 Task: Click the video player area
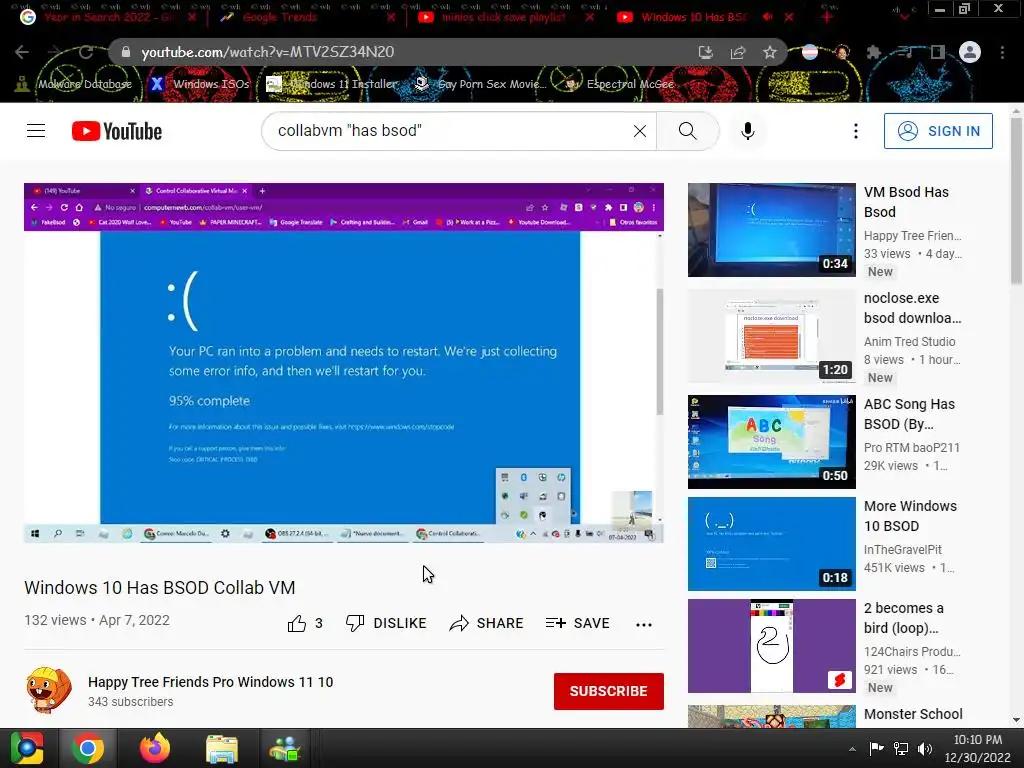point(344,363)
